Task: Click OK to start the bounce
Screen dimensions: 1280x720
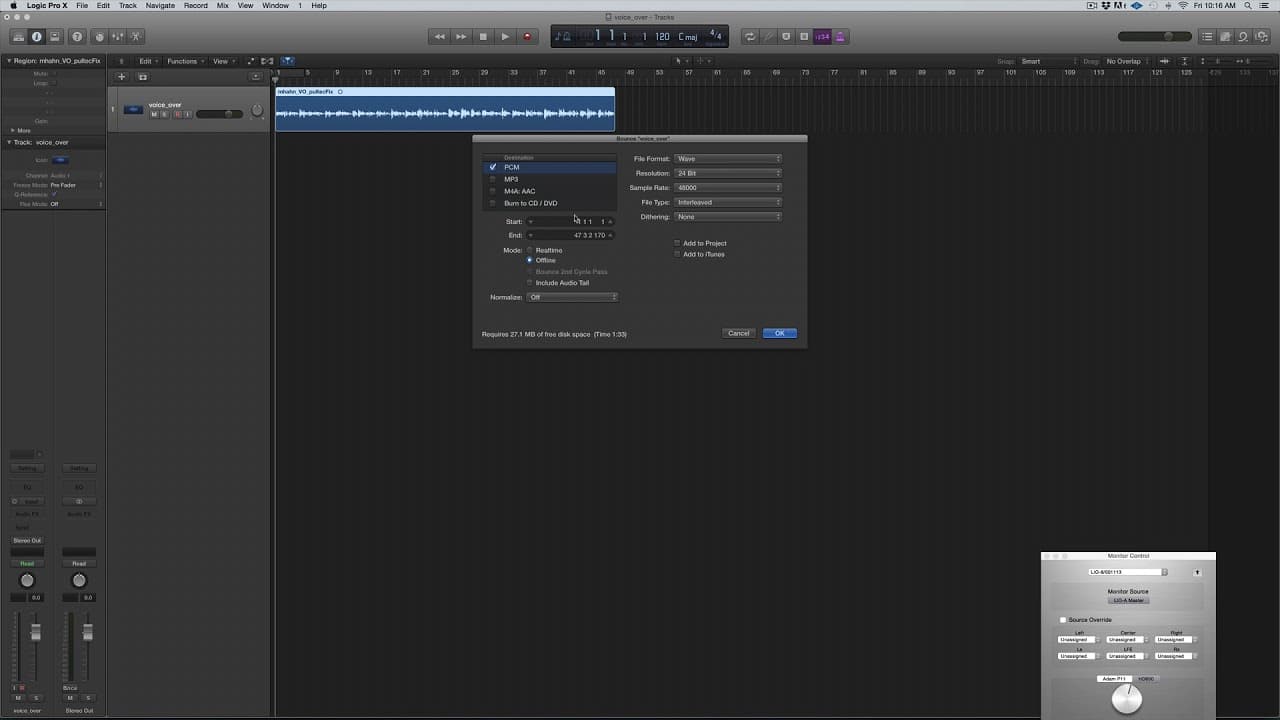Action: (780, 333)
